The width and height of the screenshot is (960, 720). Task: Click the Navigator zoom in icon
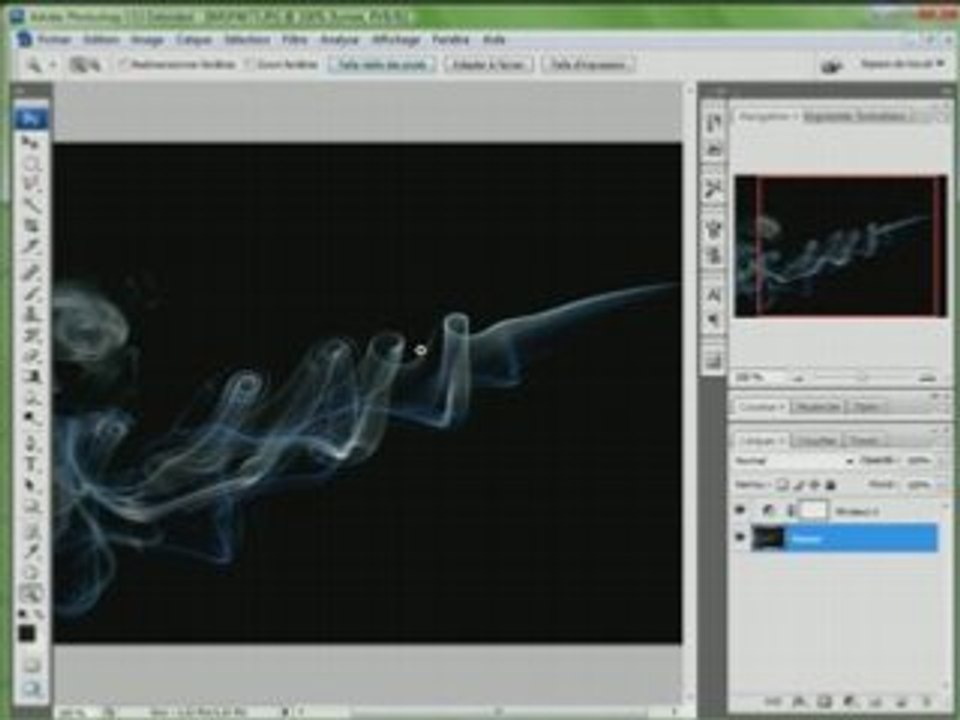(x=927, y=378)
